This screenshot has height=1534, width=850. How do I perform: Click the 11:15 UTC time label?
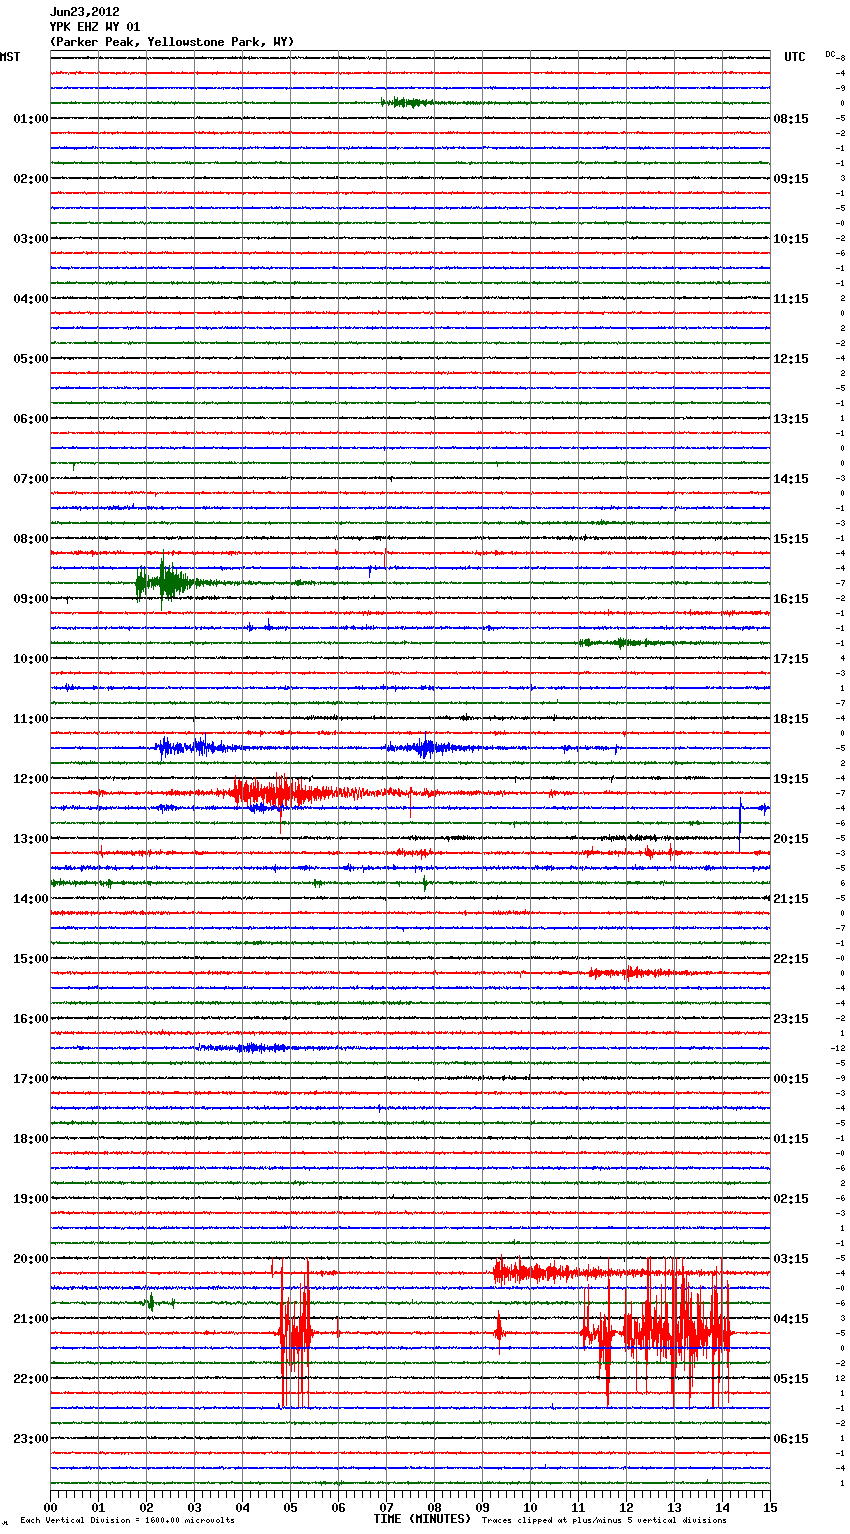coord(791,299)
